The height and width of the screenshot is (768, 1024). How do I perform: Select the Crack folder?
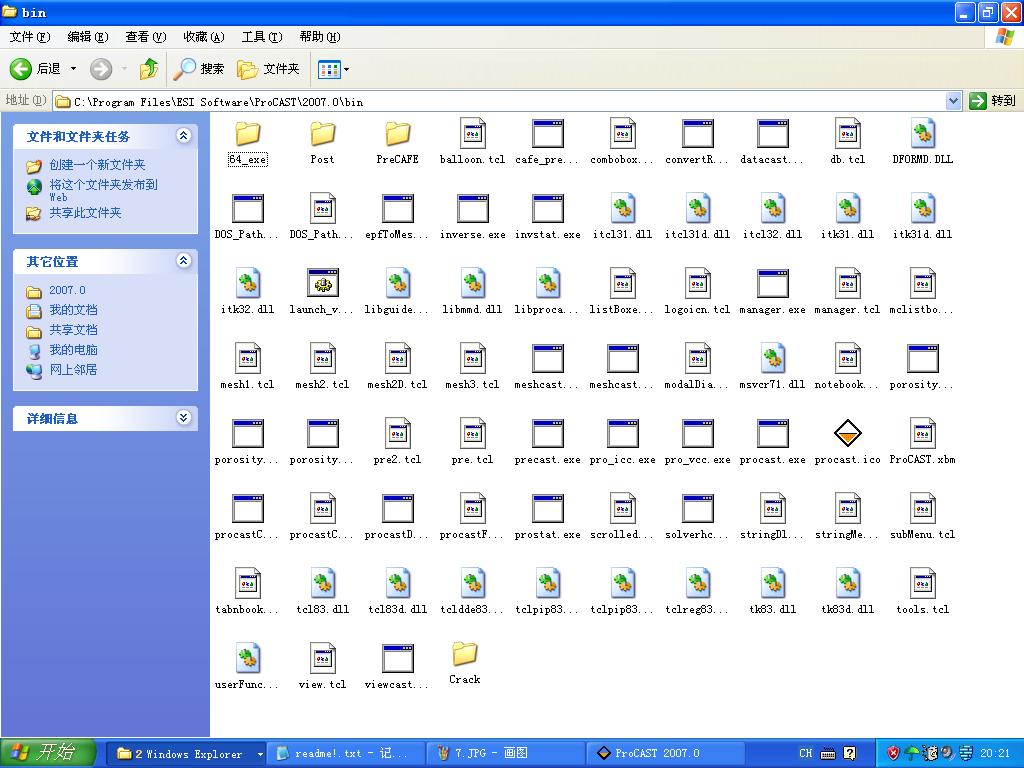coord(464,664)
